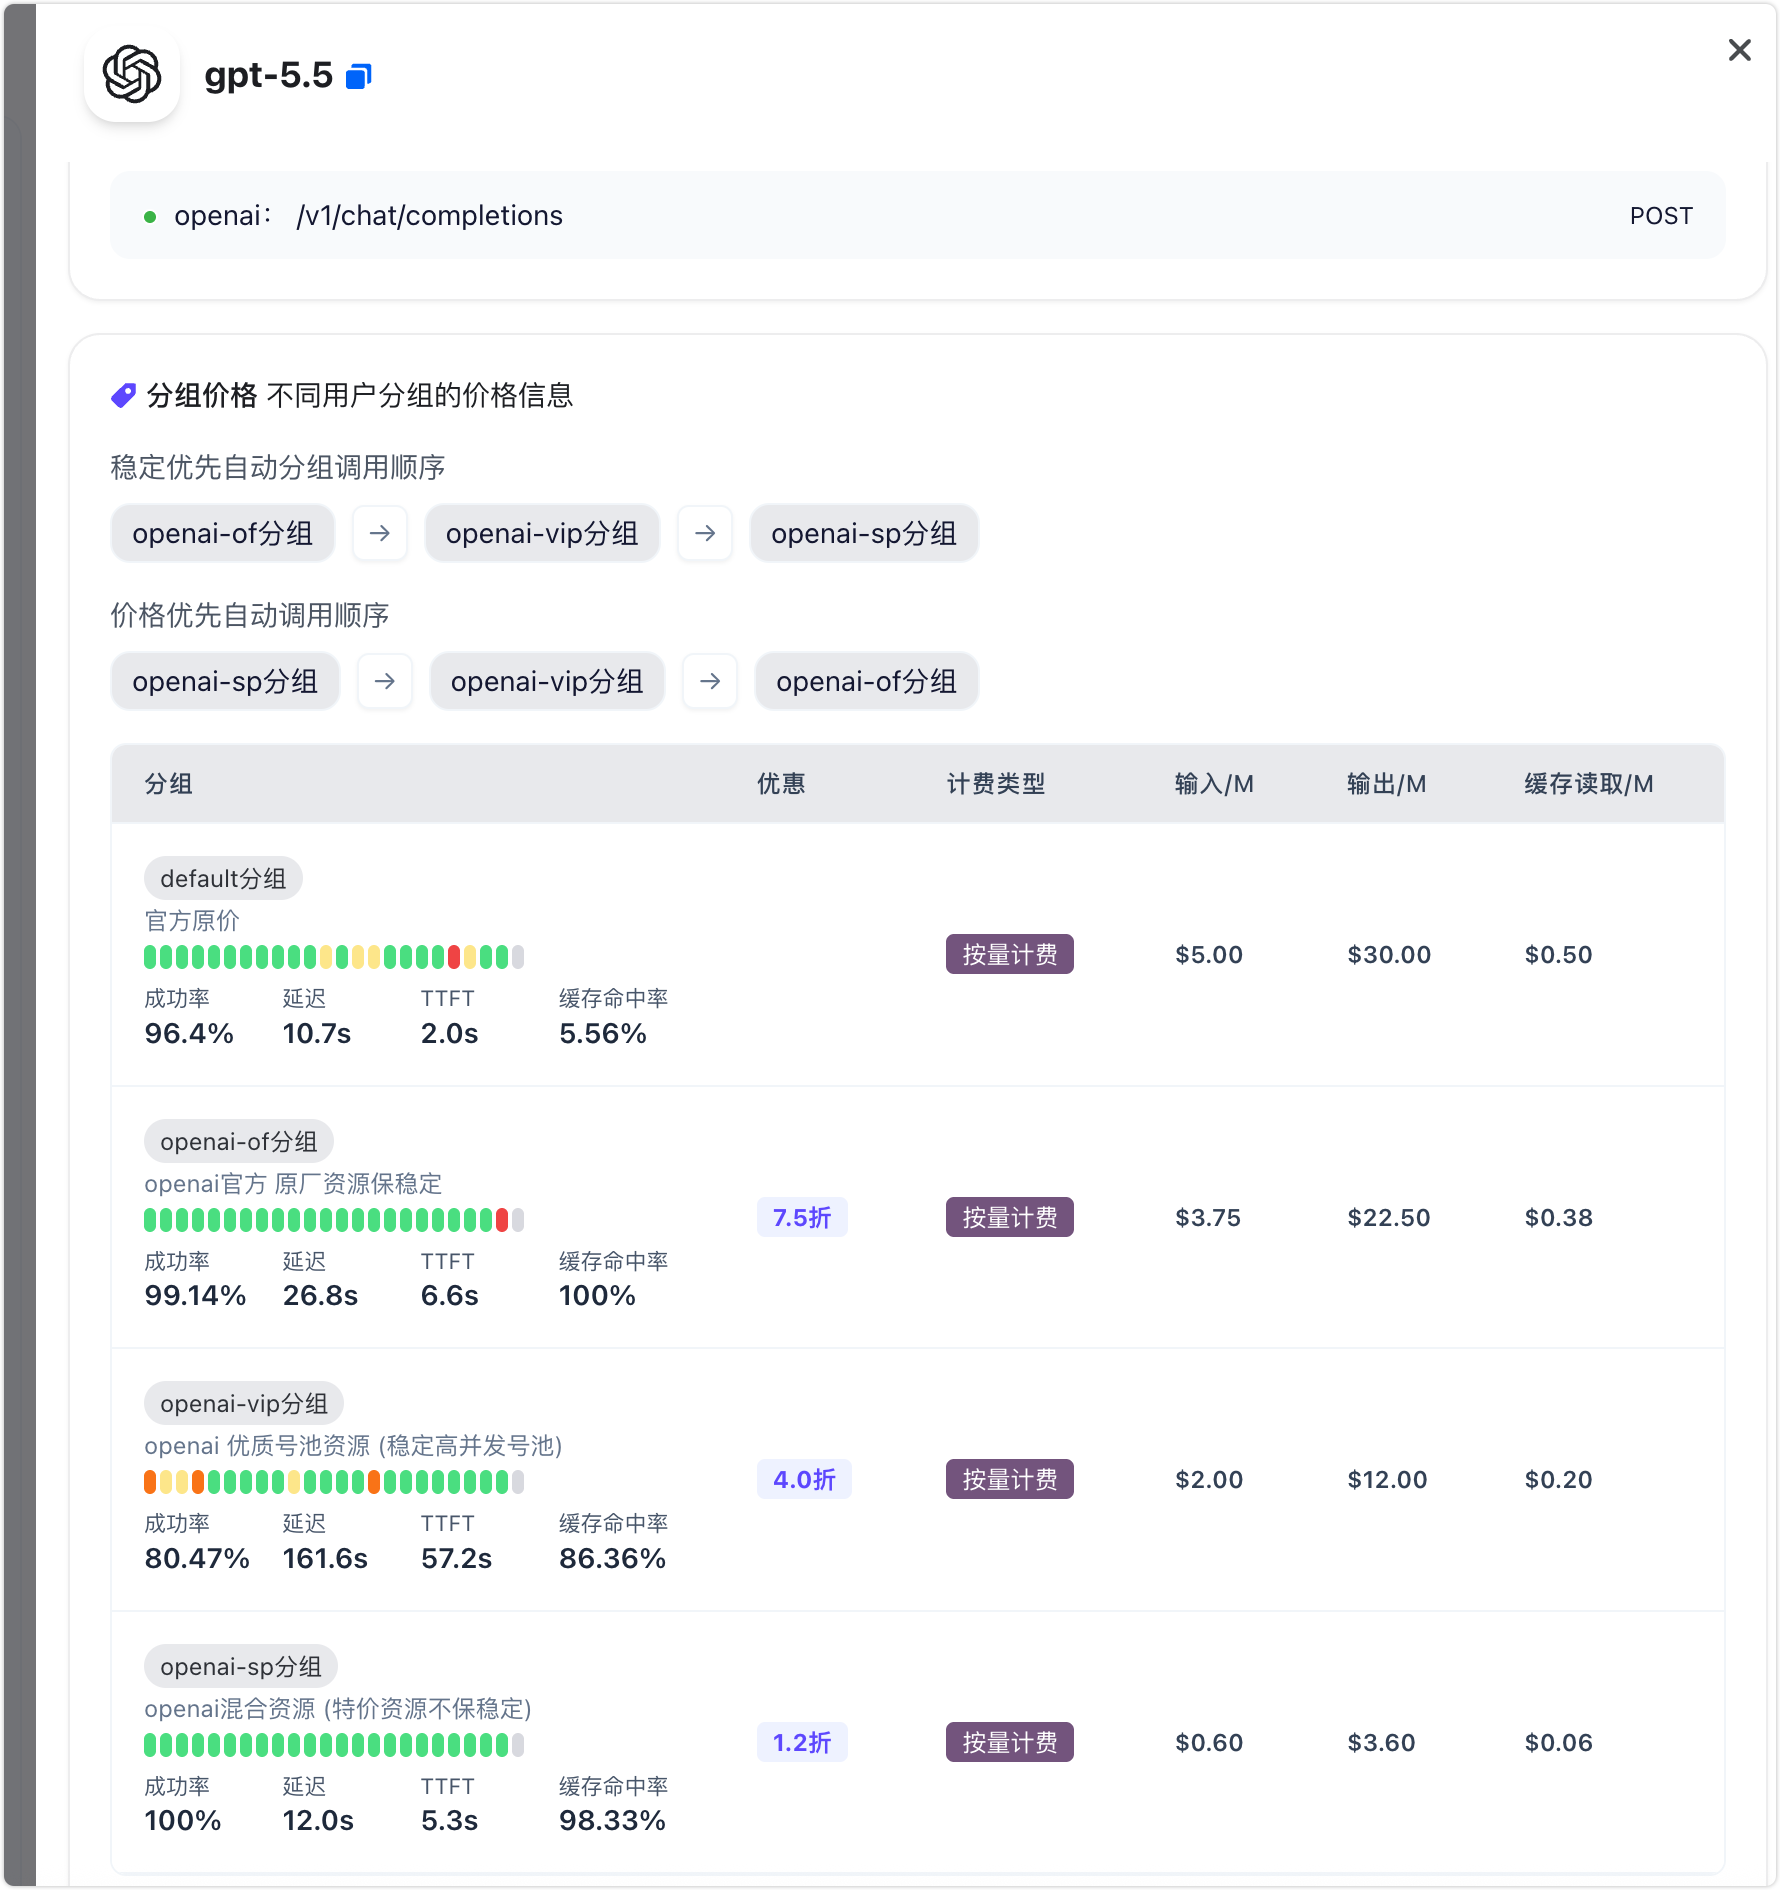Click the 输入/M column header
This screenshot has width=1780, height=1890.
pyautogui.click(x=1214, y=784)
